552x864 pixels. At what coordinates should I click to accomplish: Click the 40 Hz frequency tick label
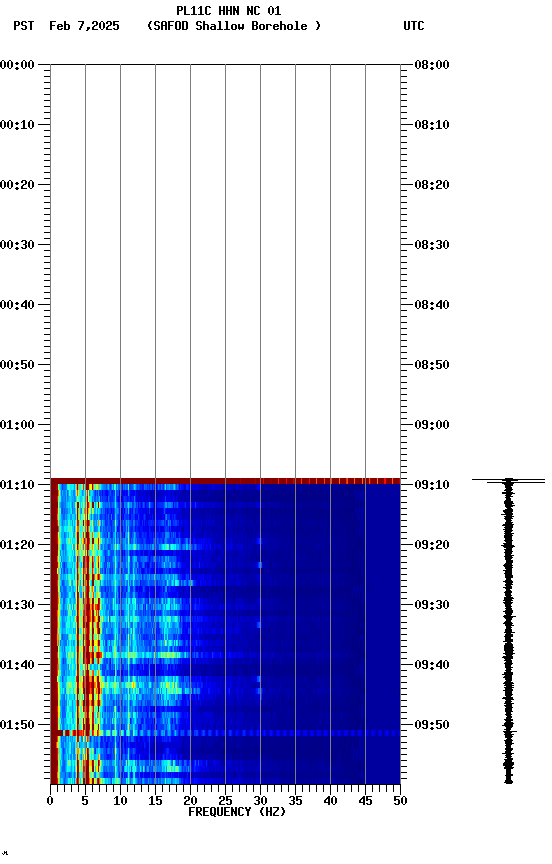tap(330, 801)
